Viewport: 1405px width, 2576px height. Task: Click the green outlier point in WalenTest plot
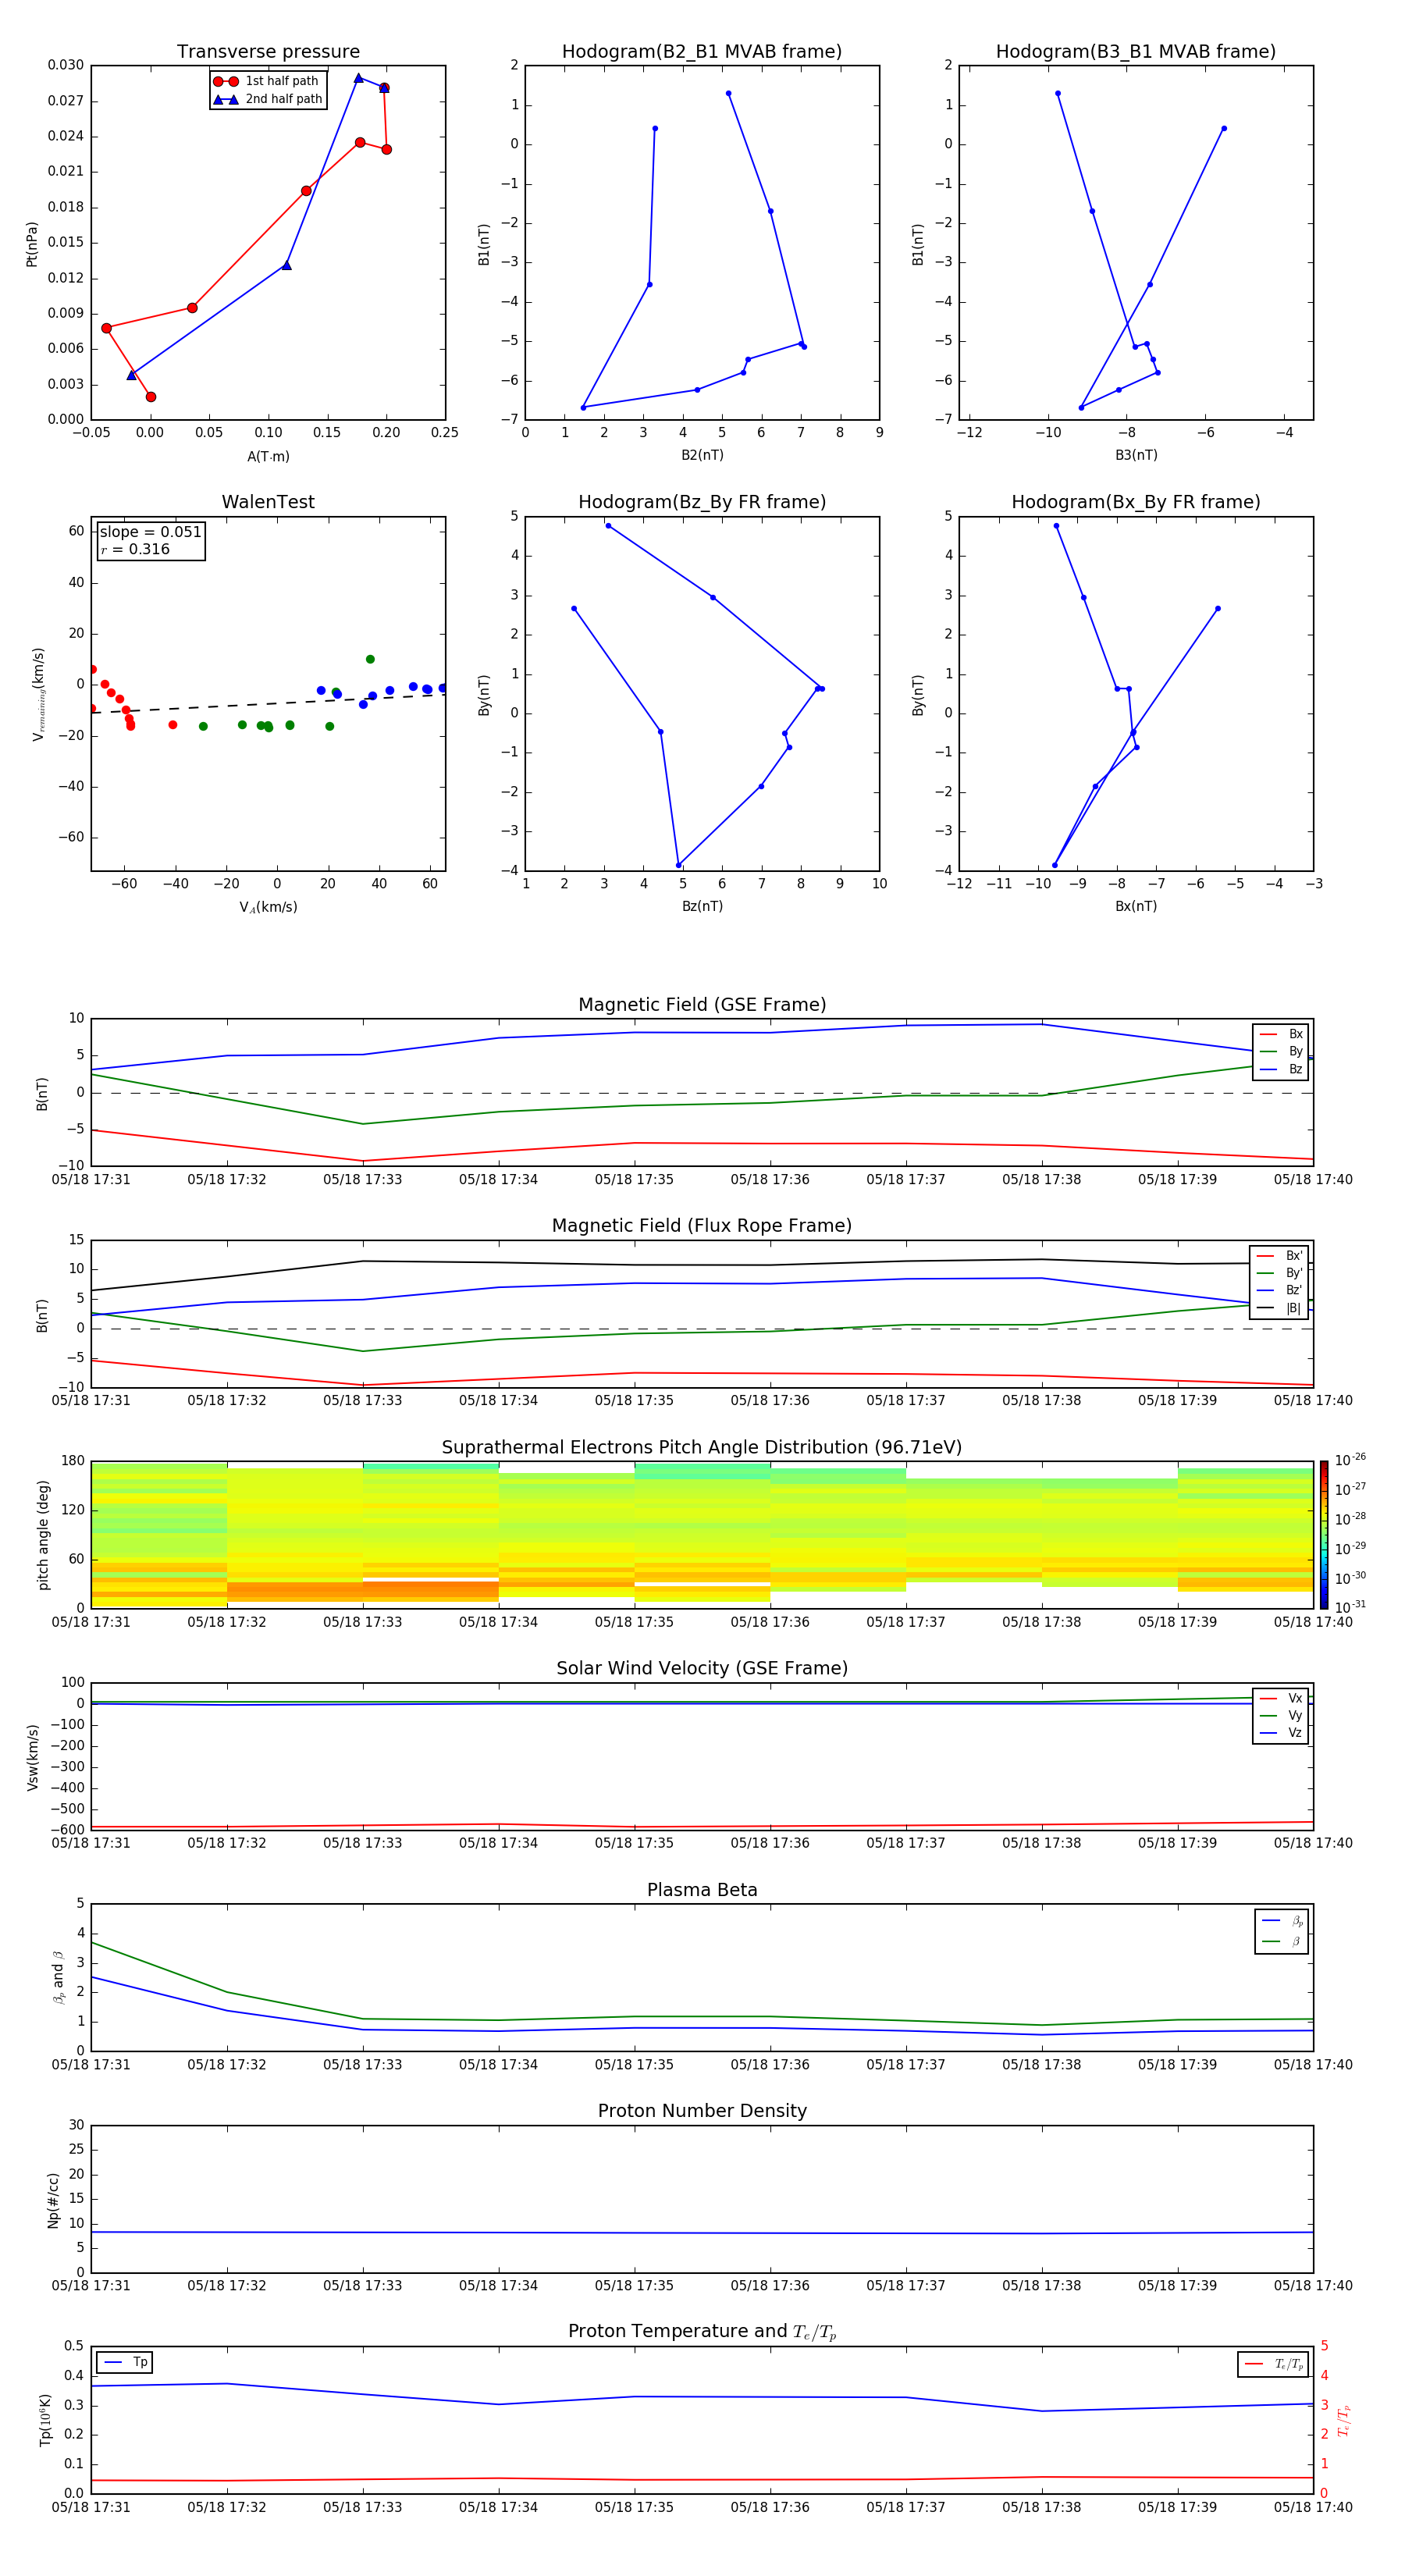[x=370, y=659]
